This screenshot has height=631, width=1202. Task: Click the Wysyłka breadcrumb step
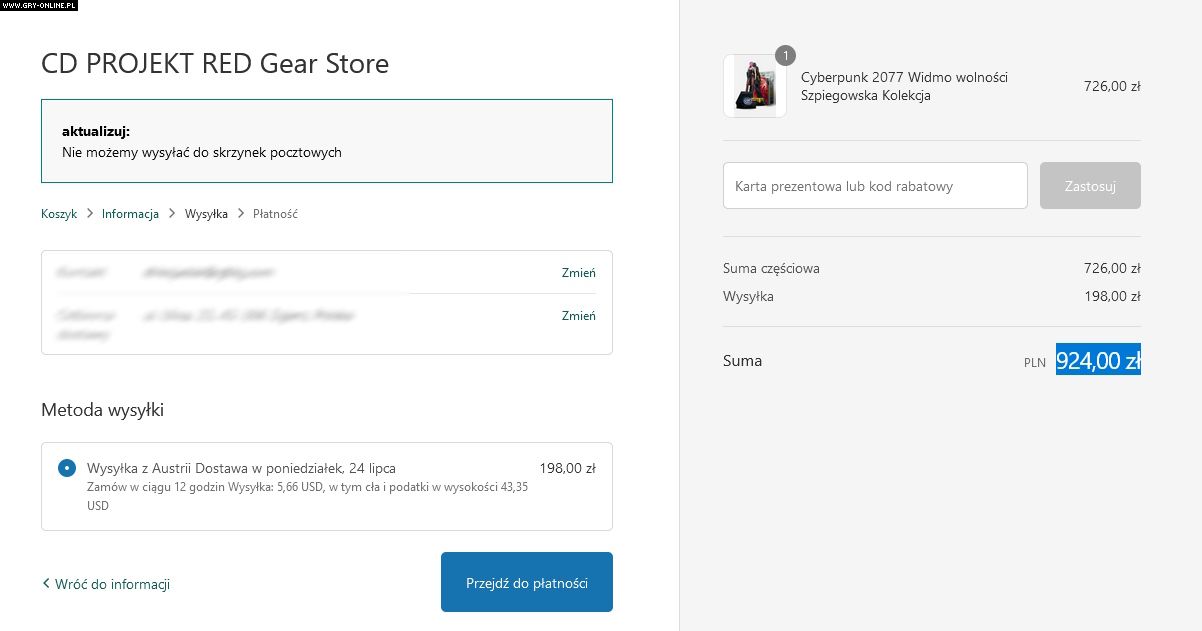(x=206, y=214)
